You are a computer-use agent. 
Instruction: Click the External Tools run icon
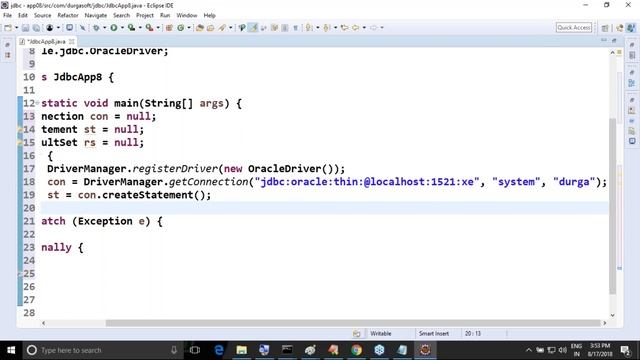[149, 28]
